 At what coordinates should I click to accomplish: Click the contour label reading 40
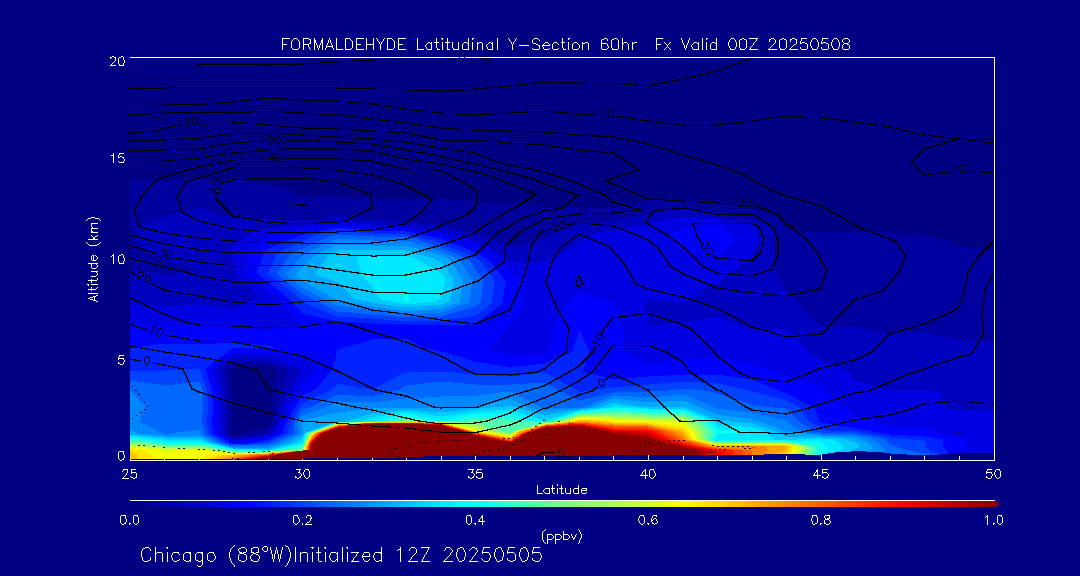(x=276, y=158)
